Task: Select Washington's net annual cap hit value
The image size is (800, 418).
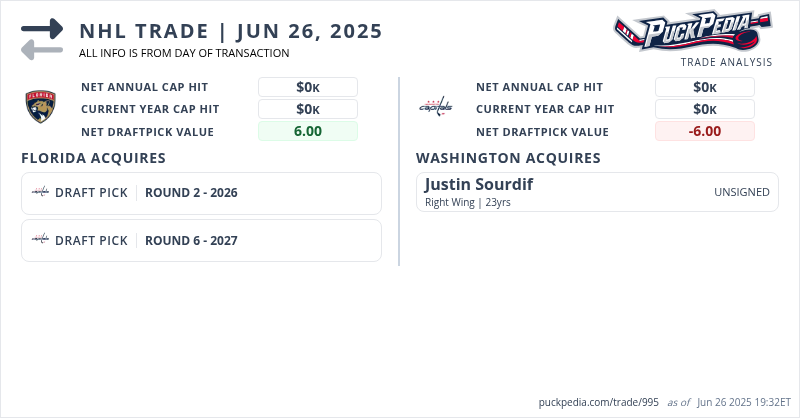Action: coord(705,87)
